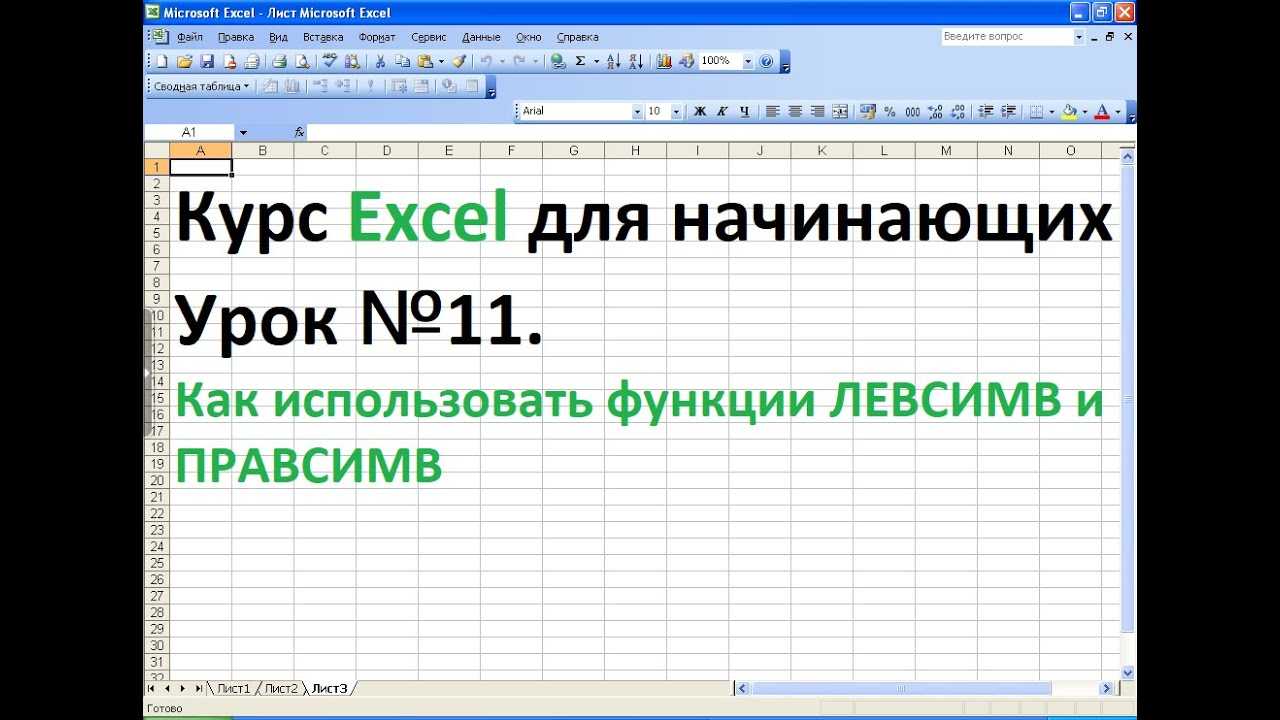Open the borders dropdown arrow
1280x720 pixels.
tap(1052, 112)
